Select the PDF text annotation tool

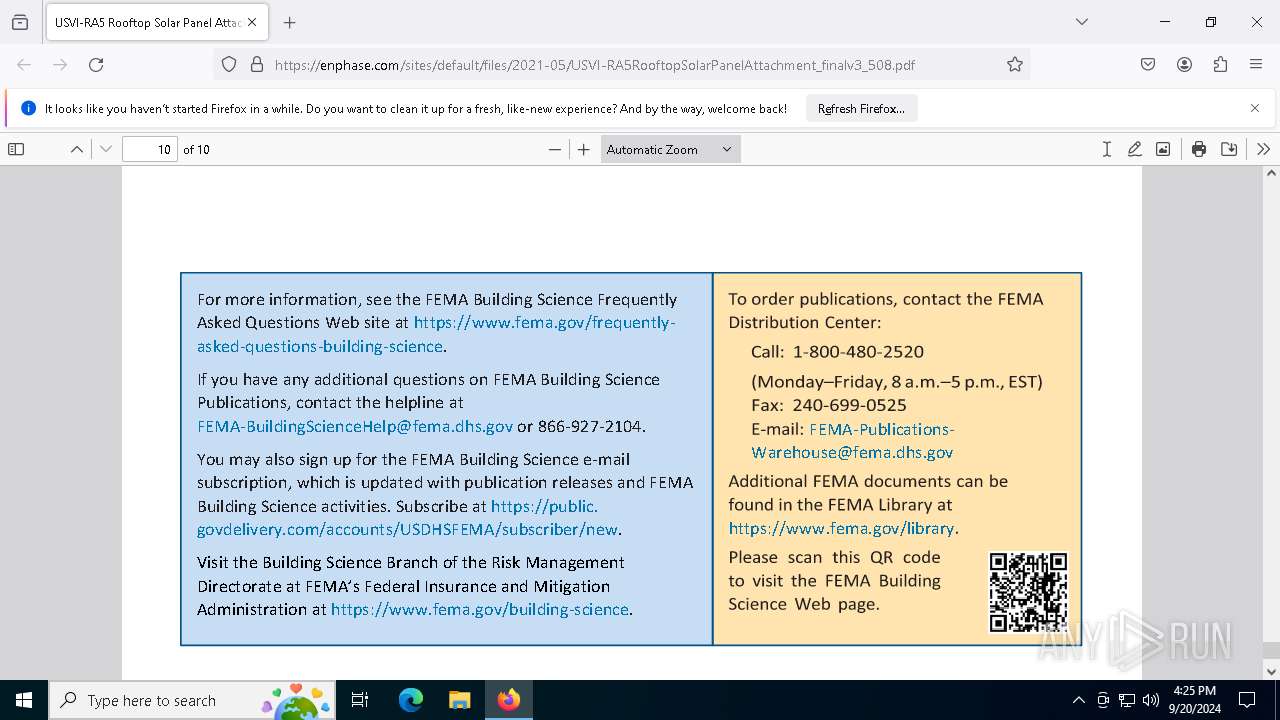[x=1106, y=149]
